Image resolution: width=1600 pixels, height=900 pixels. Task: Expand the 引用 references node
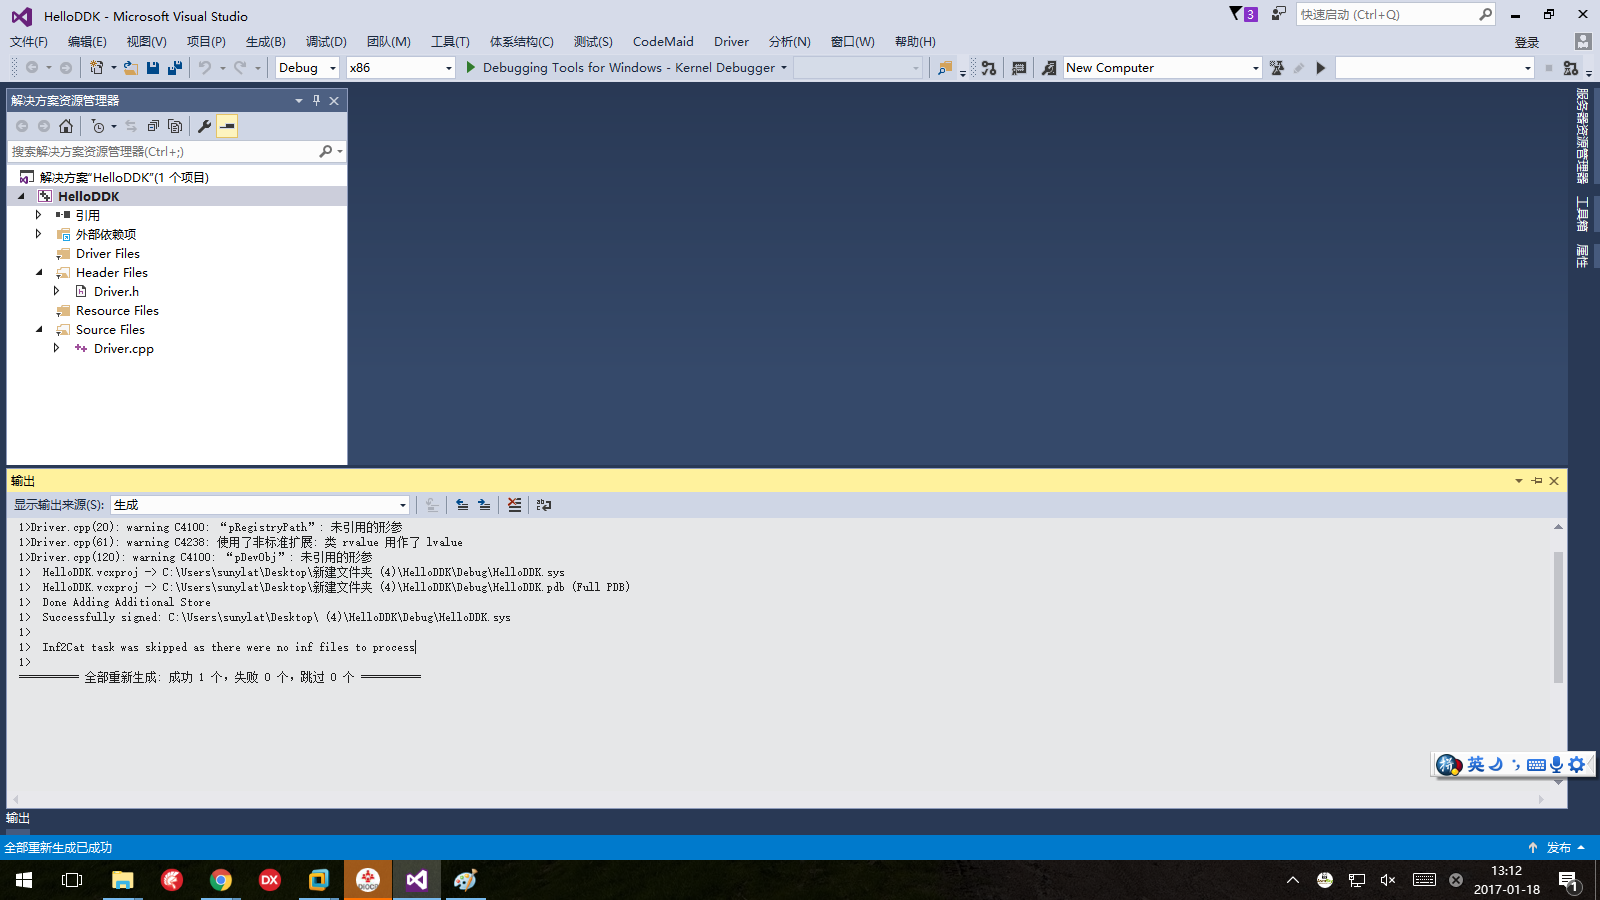39,215
